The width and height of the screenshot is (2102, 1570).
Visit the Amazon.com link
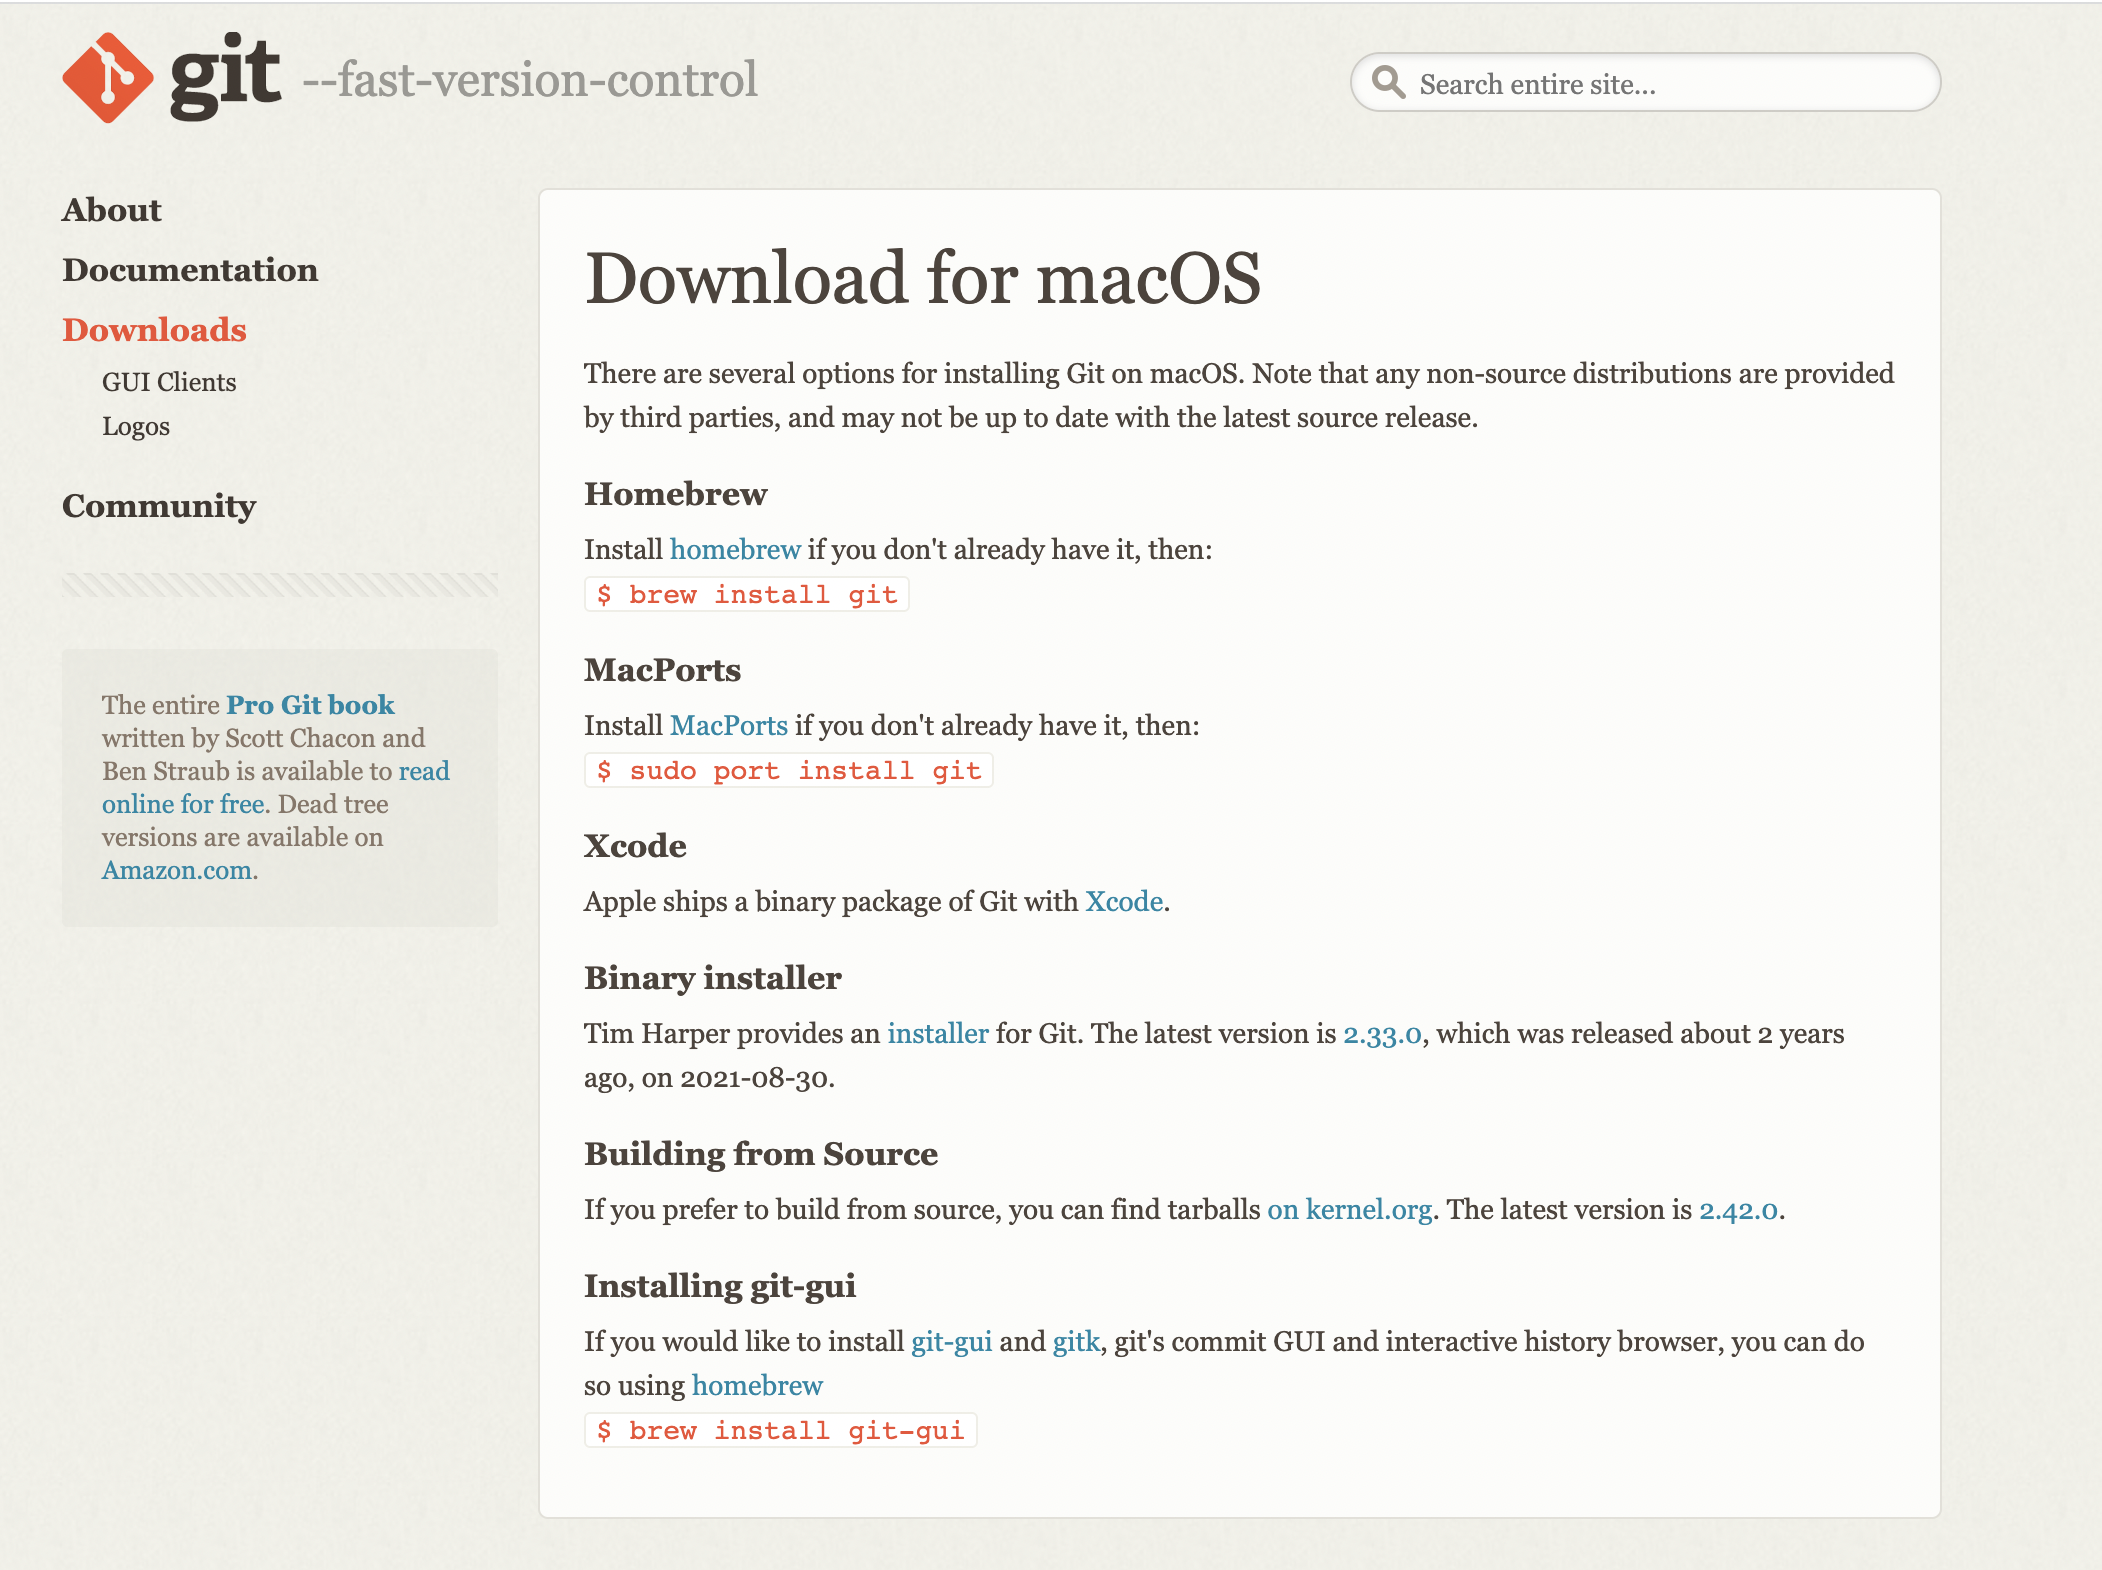177,870
